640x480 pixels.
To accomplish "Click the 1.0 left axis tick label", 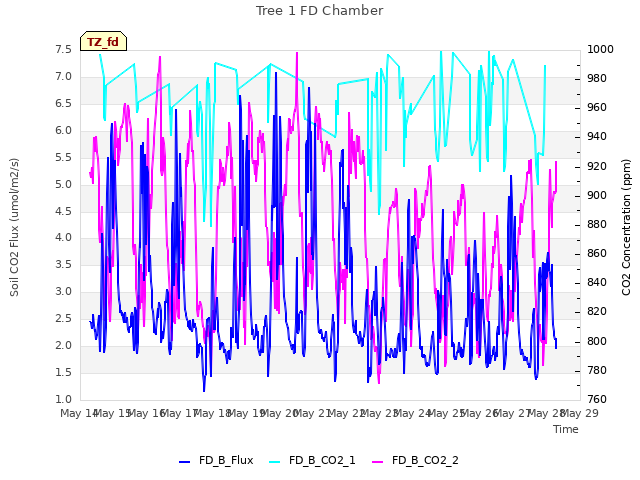I will (64, 399).
